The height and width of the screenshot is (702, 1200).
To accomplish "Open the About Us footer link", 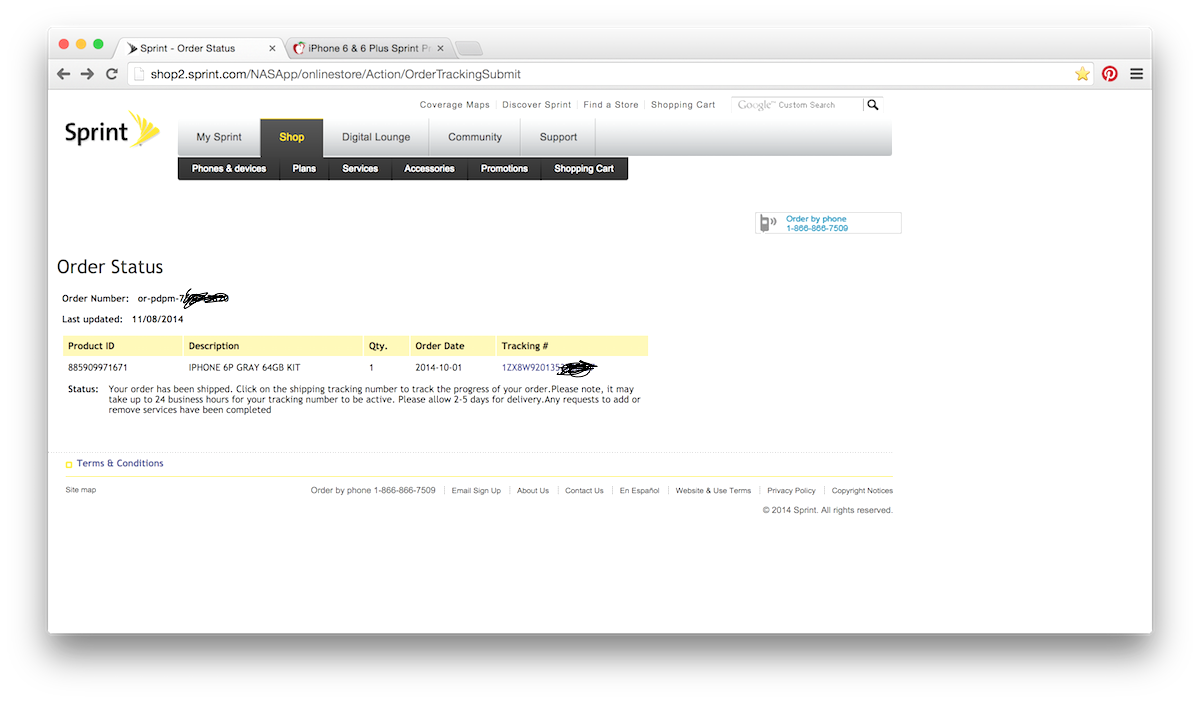I will 533,491.
